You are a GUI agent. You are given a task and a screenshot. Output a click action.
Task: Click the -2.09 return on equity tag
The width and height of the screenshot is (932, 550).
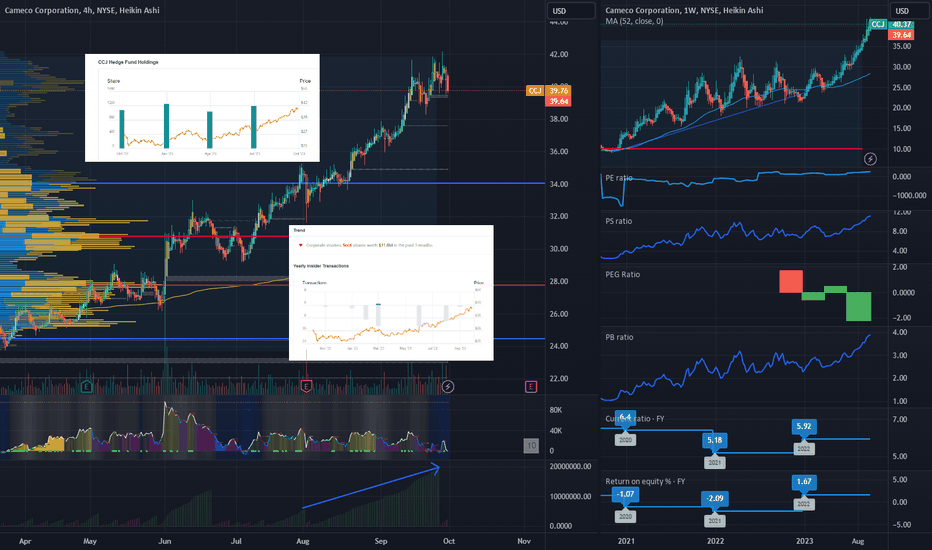click(714, 499)
